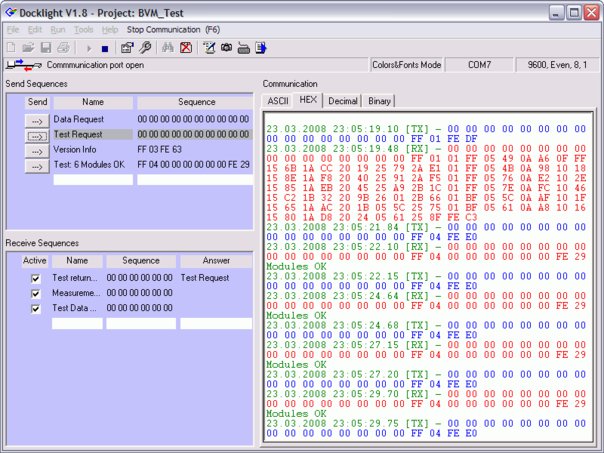Click the Communication port open status text

click(95, 65)
